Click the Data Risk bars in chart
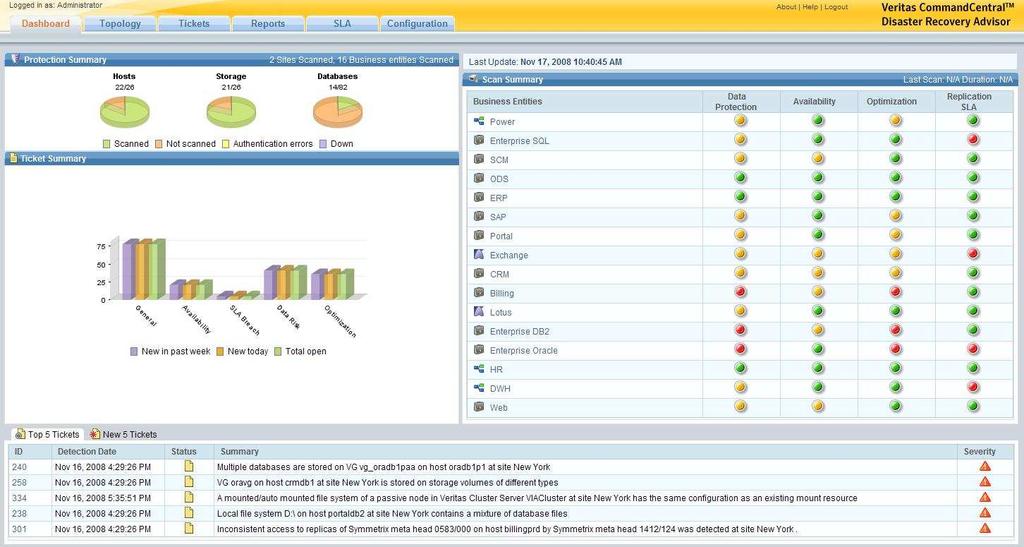 click(285, 283)
